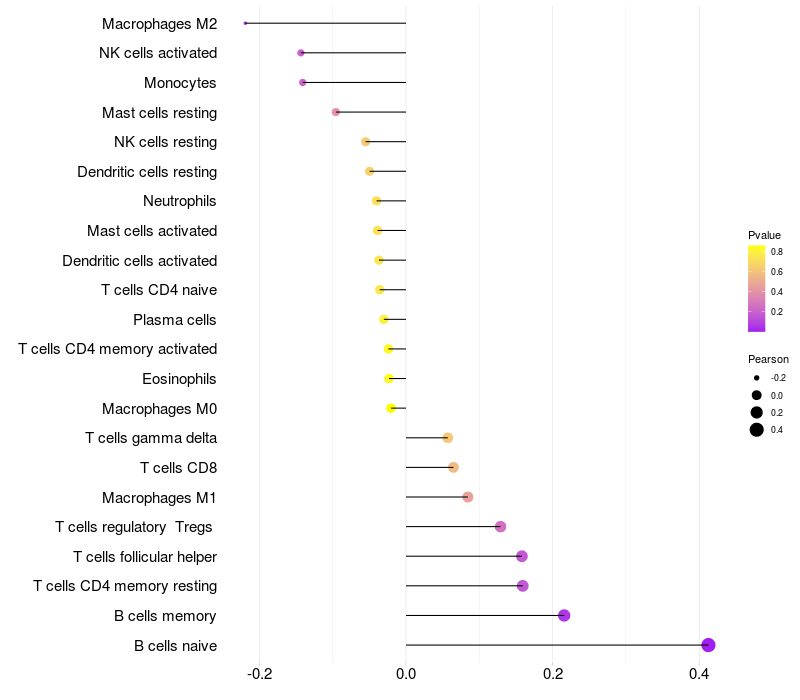Click the B cells naive data point
The image size is (800, 700).
tap(708, 645)
